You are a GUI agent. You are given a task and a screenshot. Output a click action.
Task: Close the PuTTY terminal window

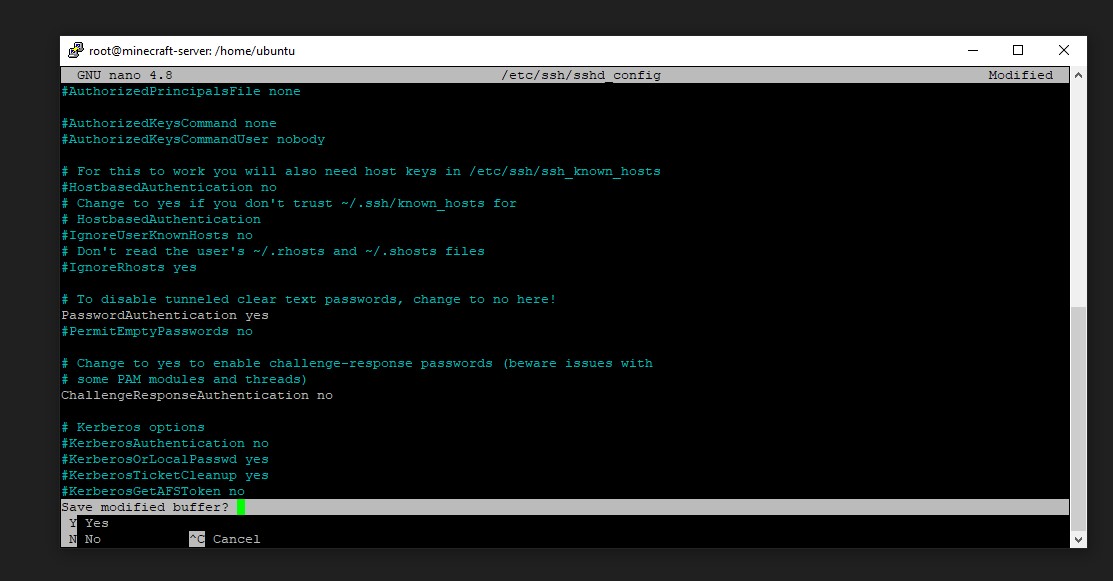click(1064, 50)
